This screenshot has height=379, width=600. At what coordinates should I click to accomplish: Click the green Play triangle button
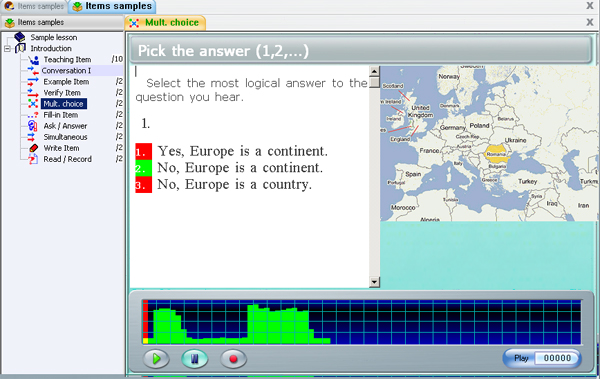click(156, 359)
